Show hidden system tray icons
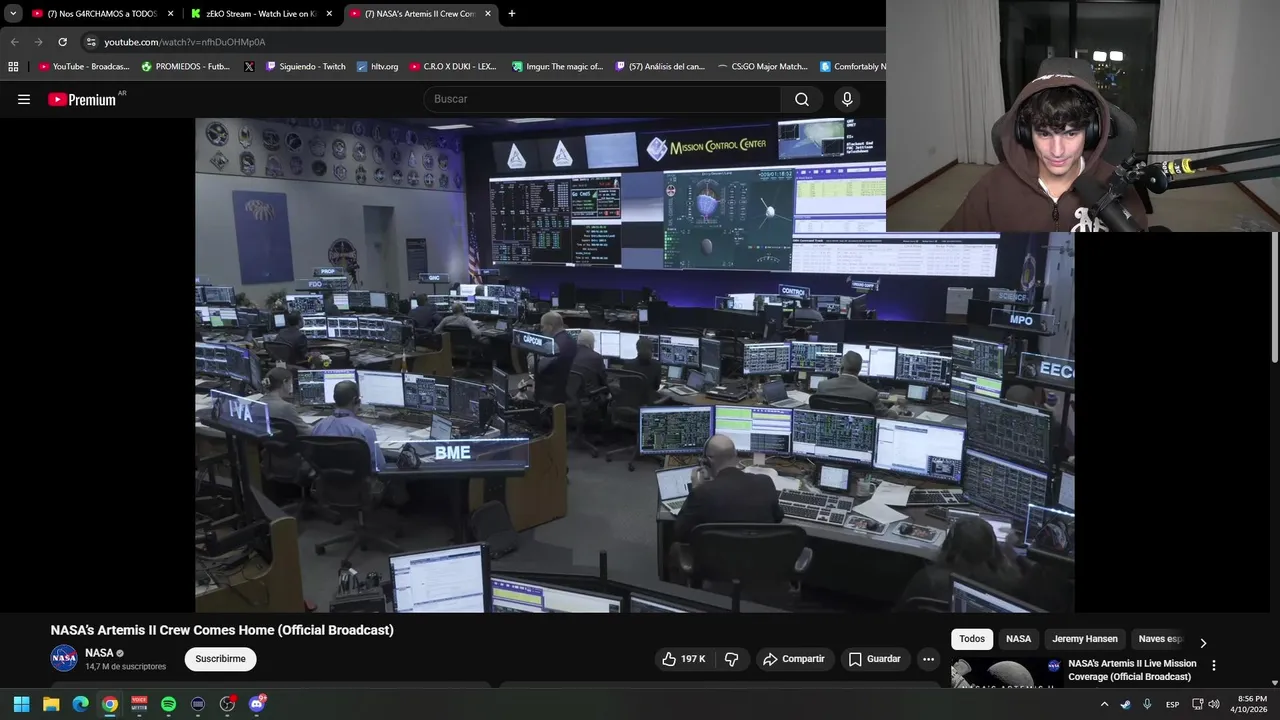This screenshot has height=720, width=1280. point(1104,704)
